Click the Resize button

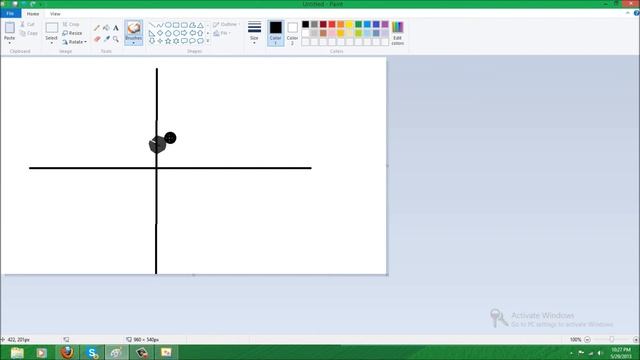72,33
